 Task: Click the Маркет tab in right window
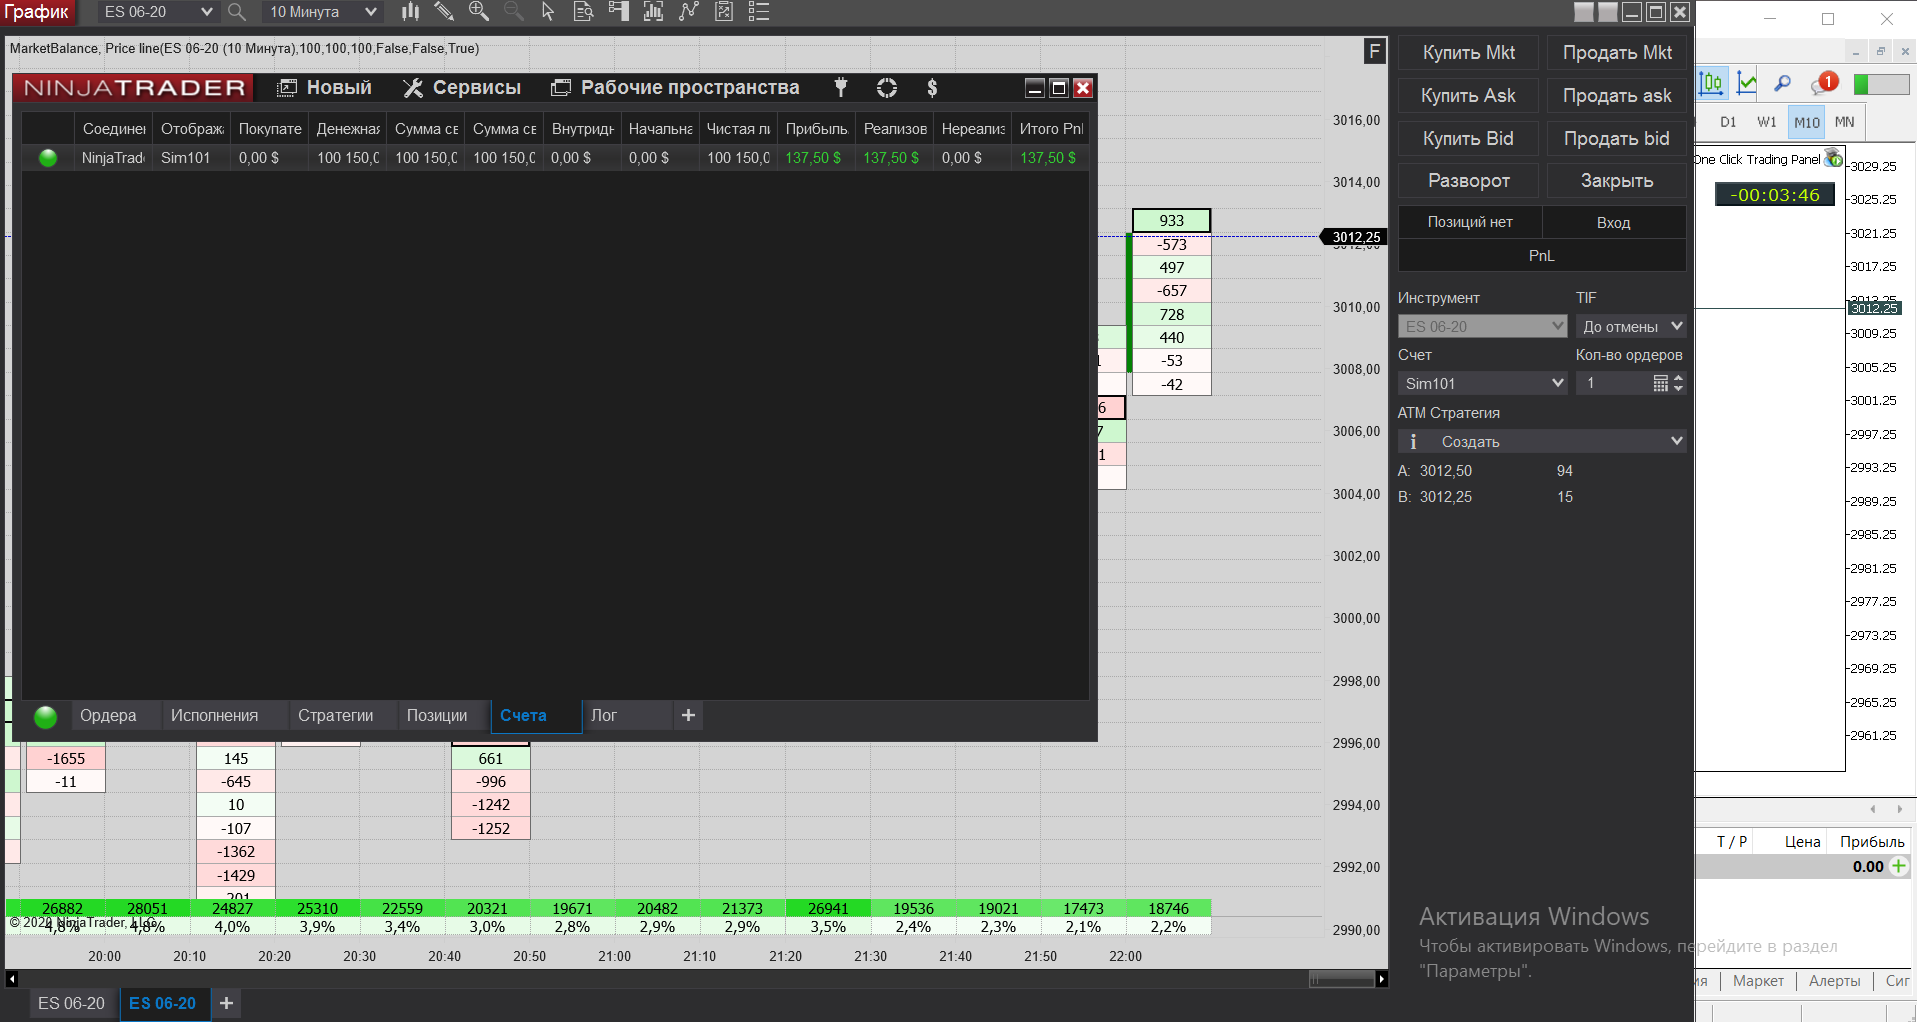[1758, 981]
